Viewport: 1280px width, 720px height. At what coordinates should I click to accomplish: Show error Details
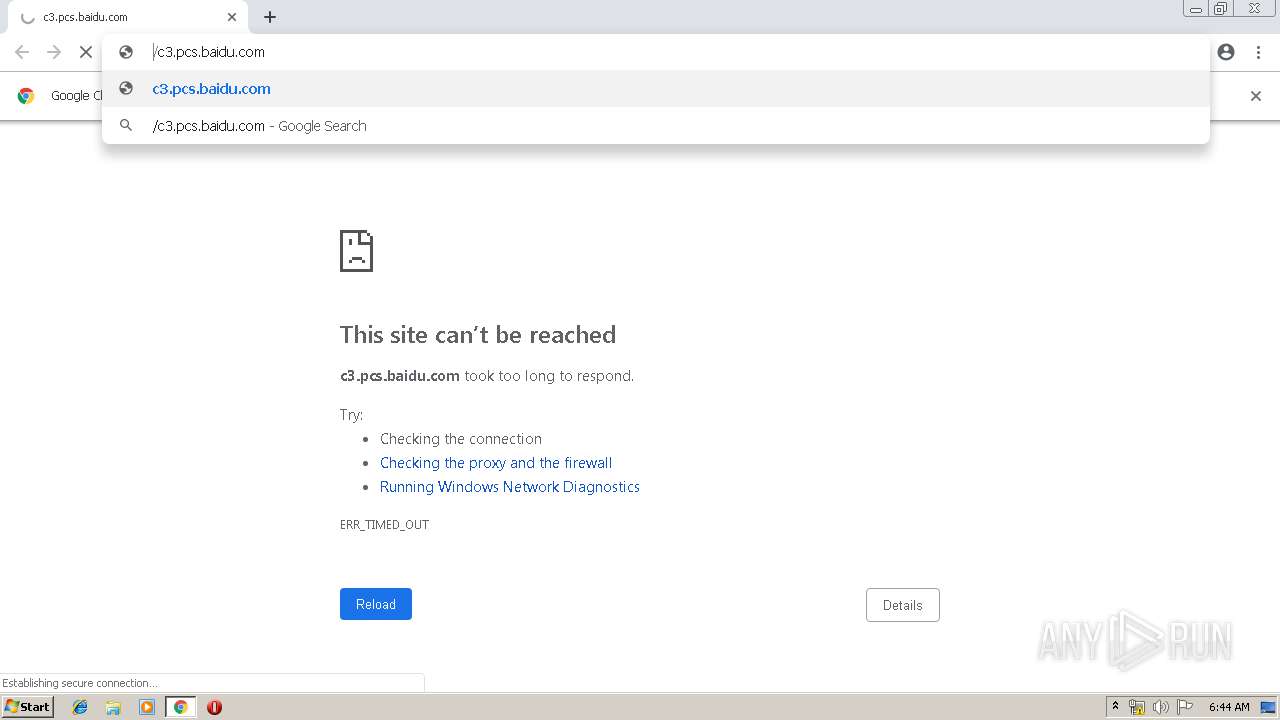pyautogui.click(x=903, y=605)
